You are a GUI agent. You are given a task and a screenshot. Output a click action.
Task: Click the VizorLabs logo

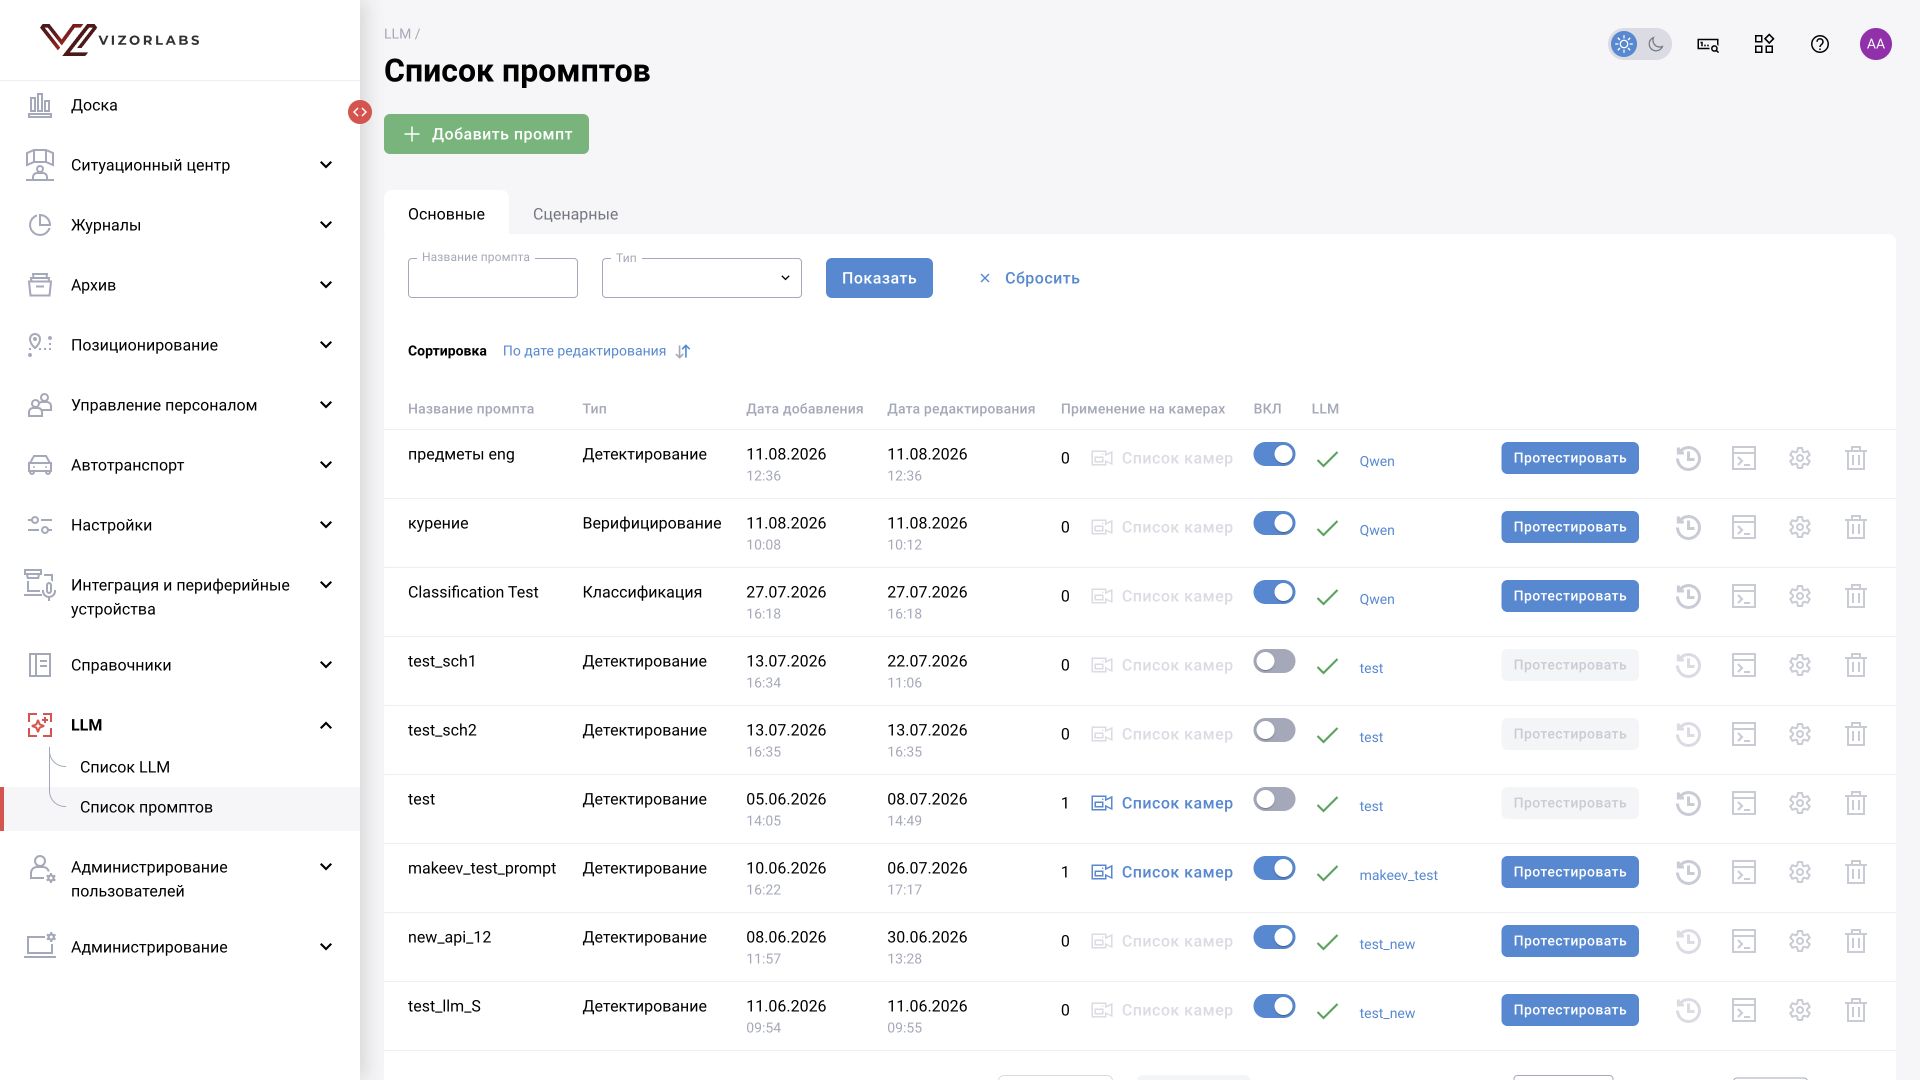120,40
